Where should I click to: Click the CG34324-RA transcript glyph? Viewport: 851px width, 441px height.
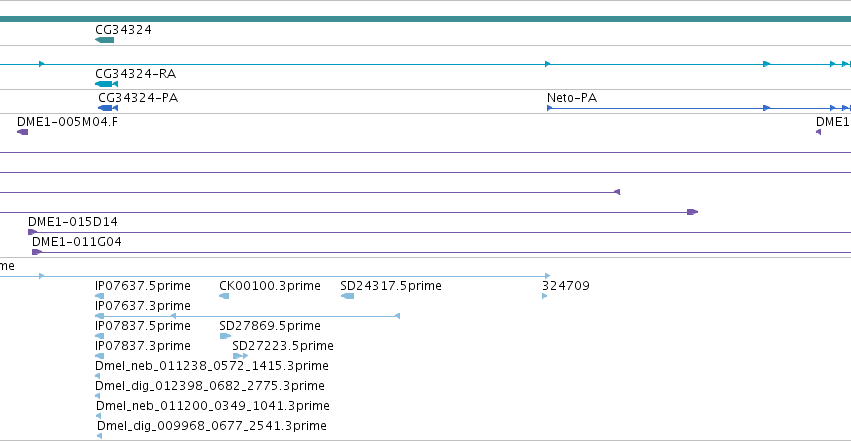pyautogui.click(x=106, y=84)
